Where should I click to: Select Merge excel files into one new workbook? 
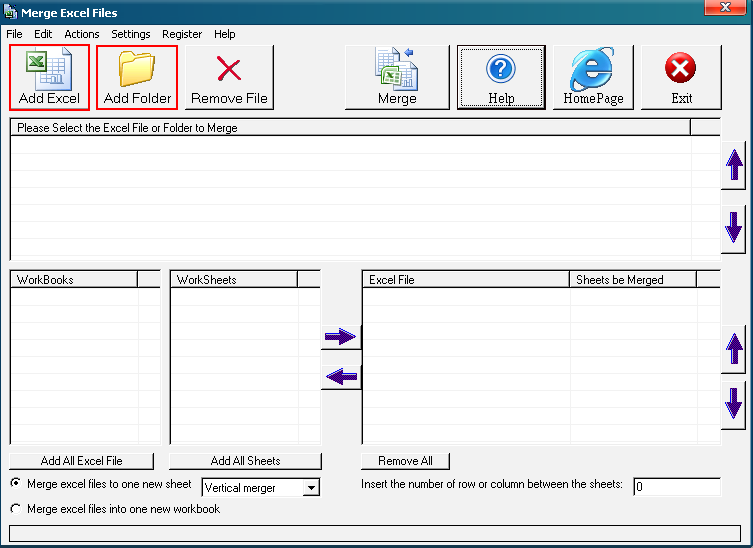click(16, 509)
